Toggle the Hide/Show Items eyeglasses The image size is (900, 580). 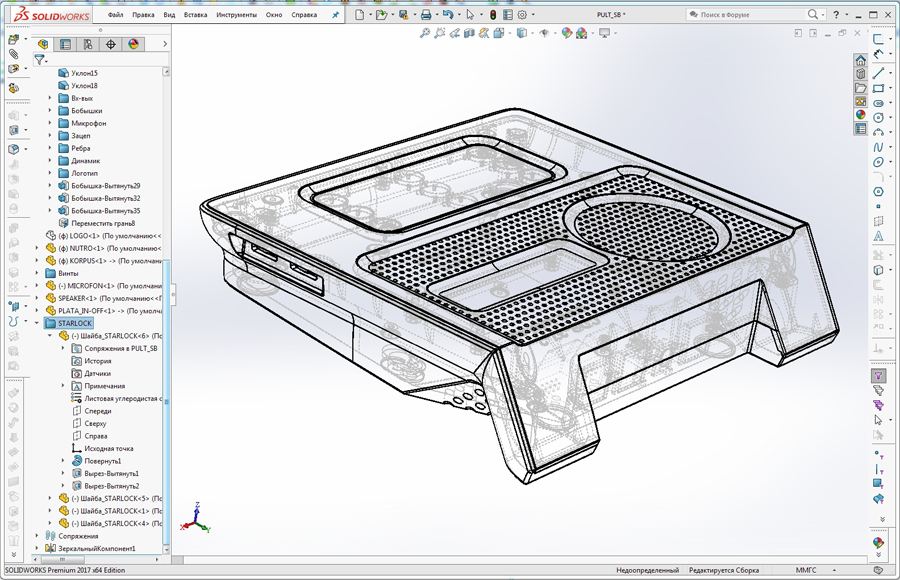pos(543,32)
